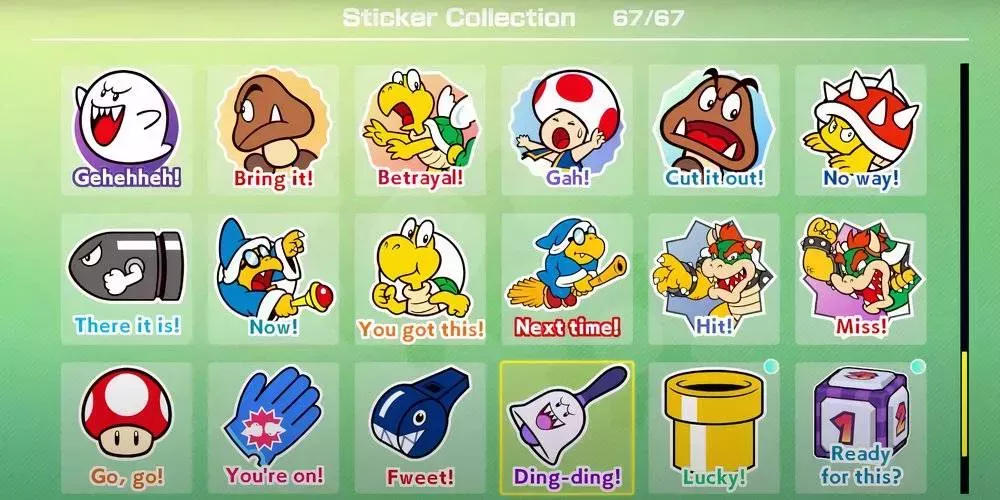Choose the Bowser "Hit!" sticker

point(714,279)
